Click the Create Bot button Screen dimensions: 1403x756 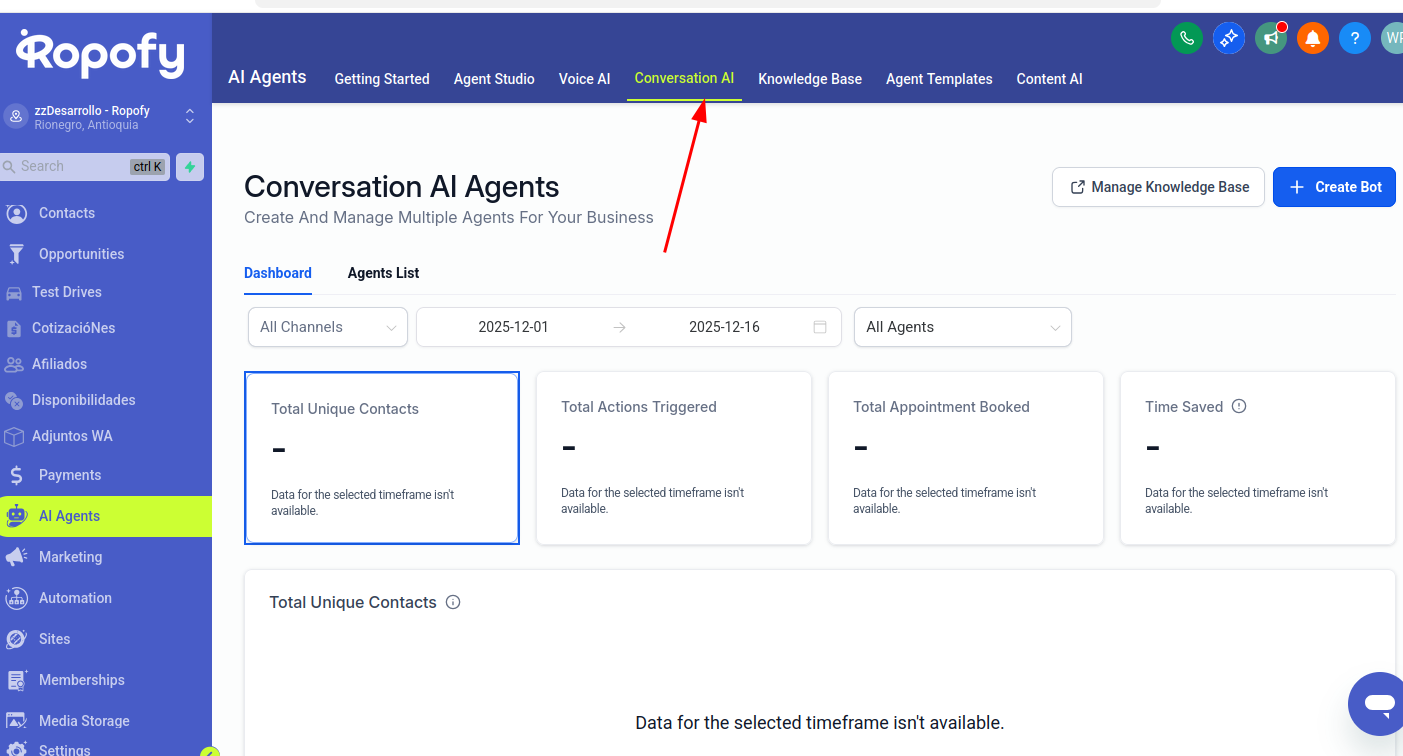point(1333,187)
